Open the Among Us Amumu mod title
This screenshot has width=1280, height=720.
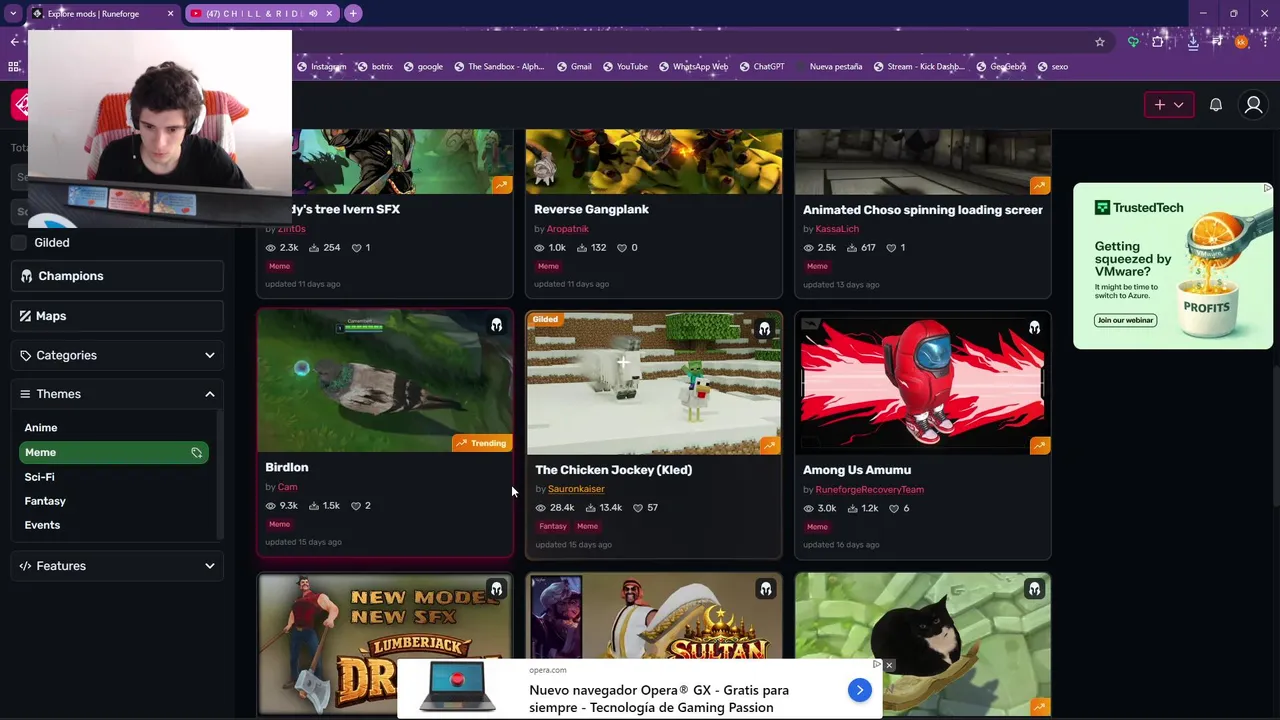coord(857,470)
